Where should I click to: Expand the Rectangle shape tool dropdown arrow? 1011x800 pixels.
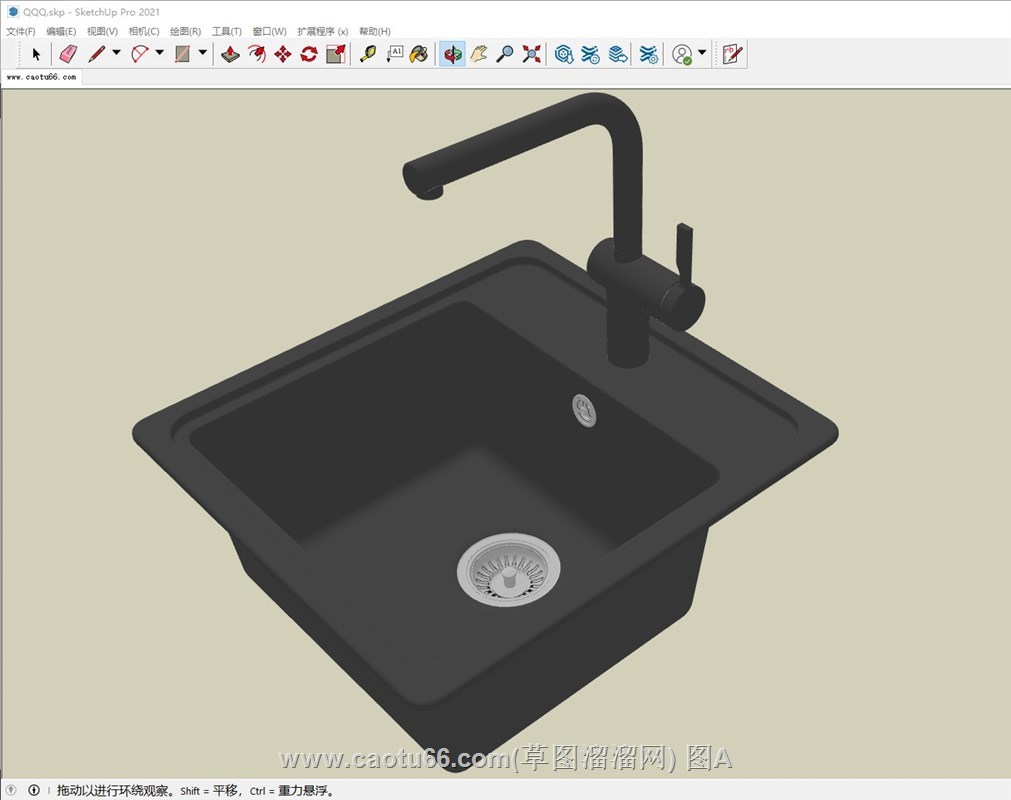pyautogui.click(x=203, y=53)
